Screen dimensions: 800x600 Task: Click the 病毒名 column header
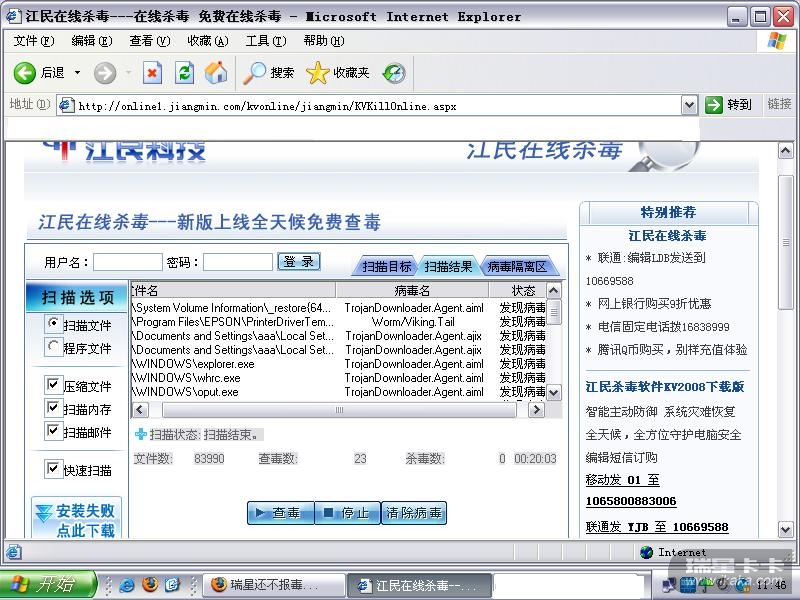click(412, 290)
